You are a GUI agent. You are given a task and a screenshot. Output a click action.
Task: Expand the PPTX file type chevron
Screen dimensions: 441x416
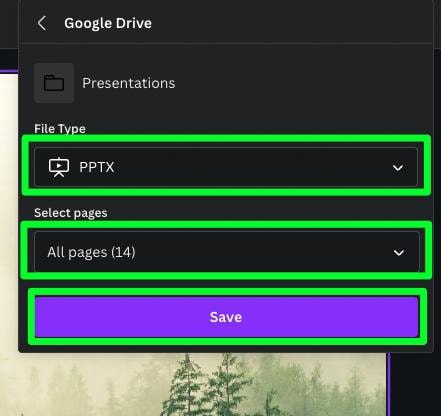click(398, 168)
